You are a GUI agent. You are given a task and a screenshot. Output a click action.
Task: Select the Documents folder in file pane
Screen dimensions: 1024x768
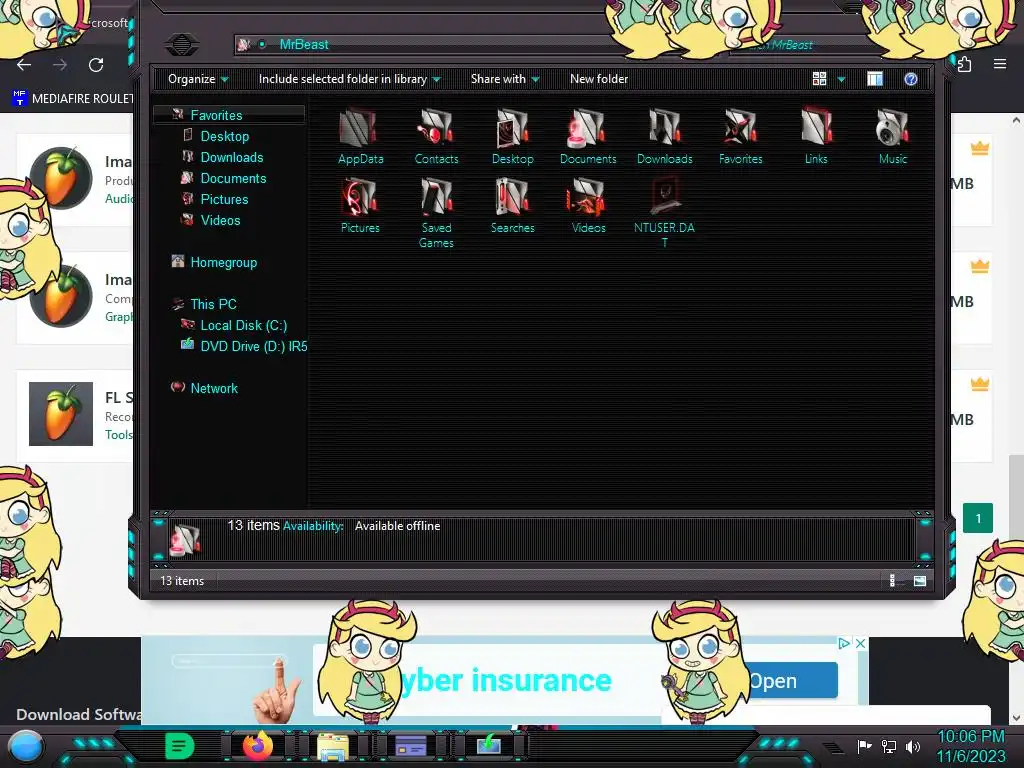[588, 136]
